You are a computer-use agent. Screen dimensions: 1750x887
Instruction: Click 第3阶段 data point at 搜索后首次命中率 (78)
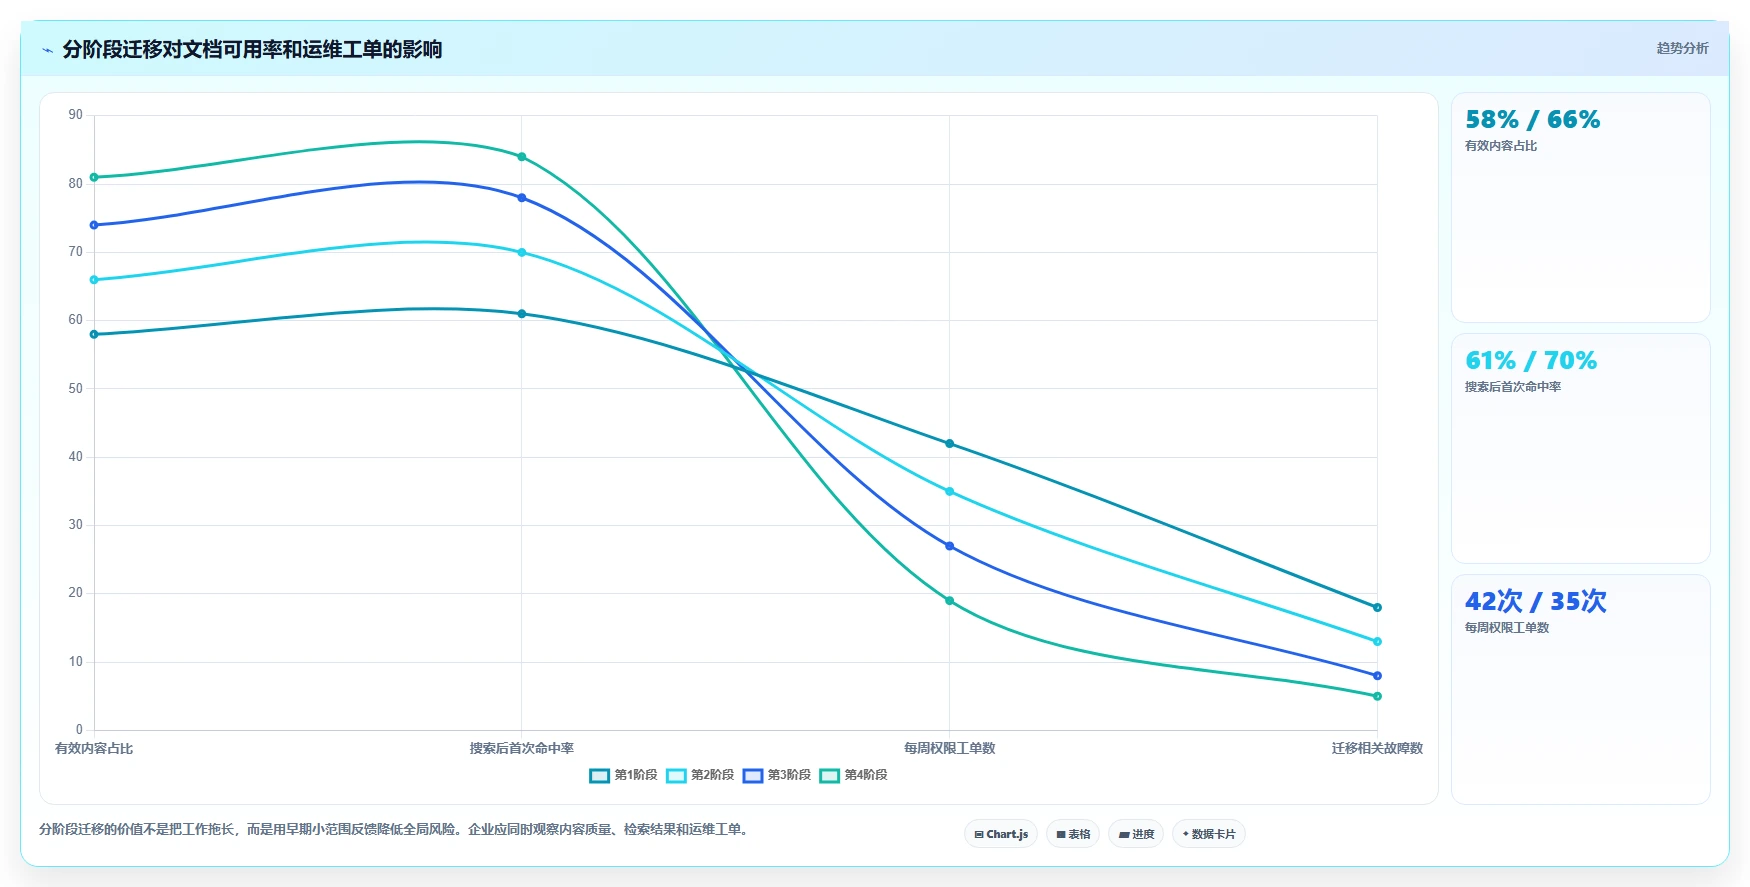(522, 198)
